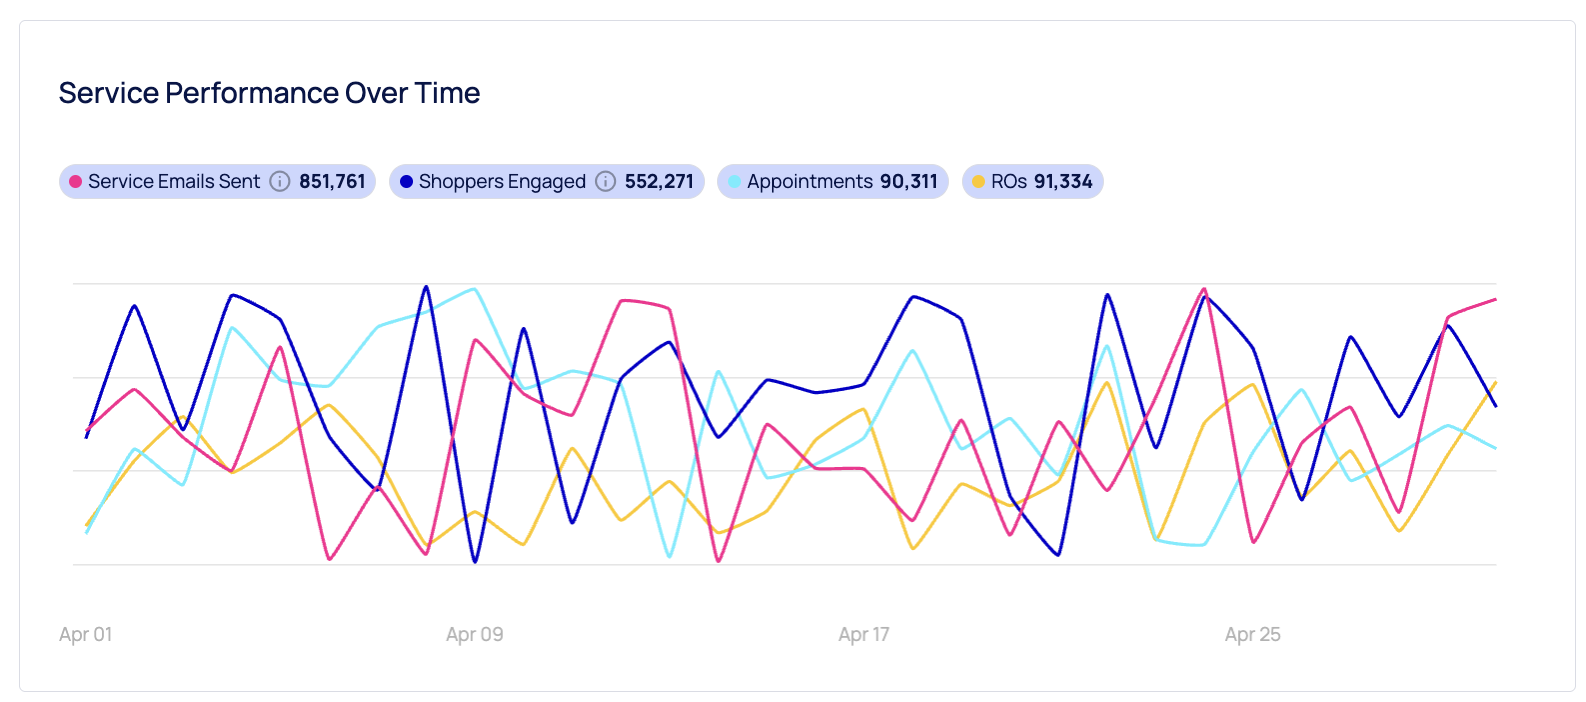Select the Apr 01 date label

(86, 634)
